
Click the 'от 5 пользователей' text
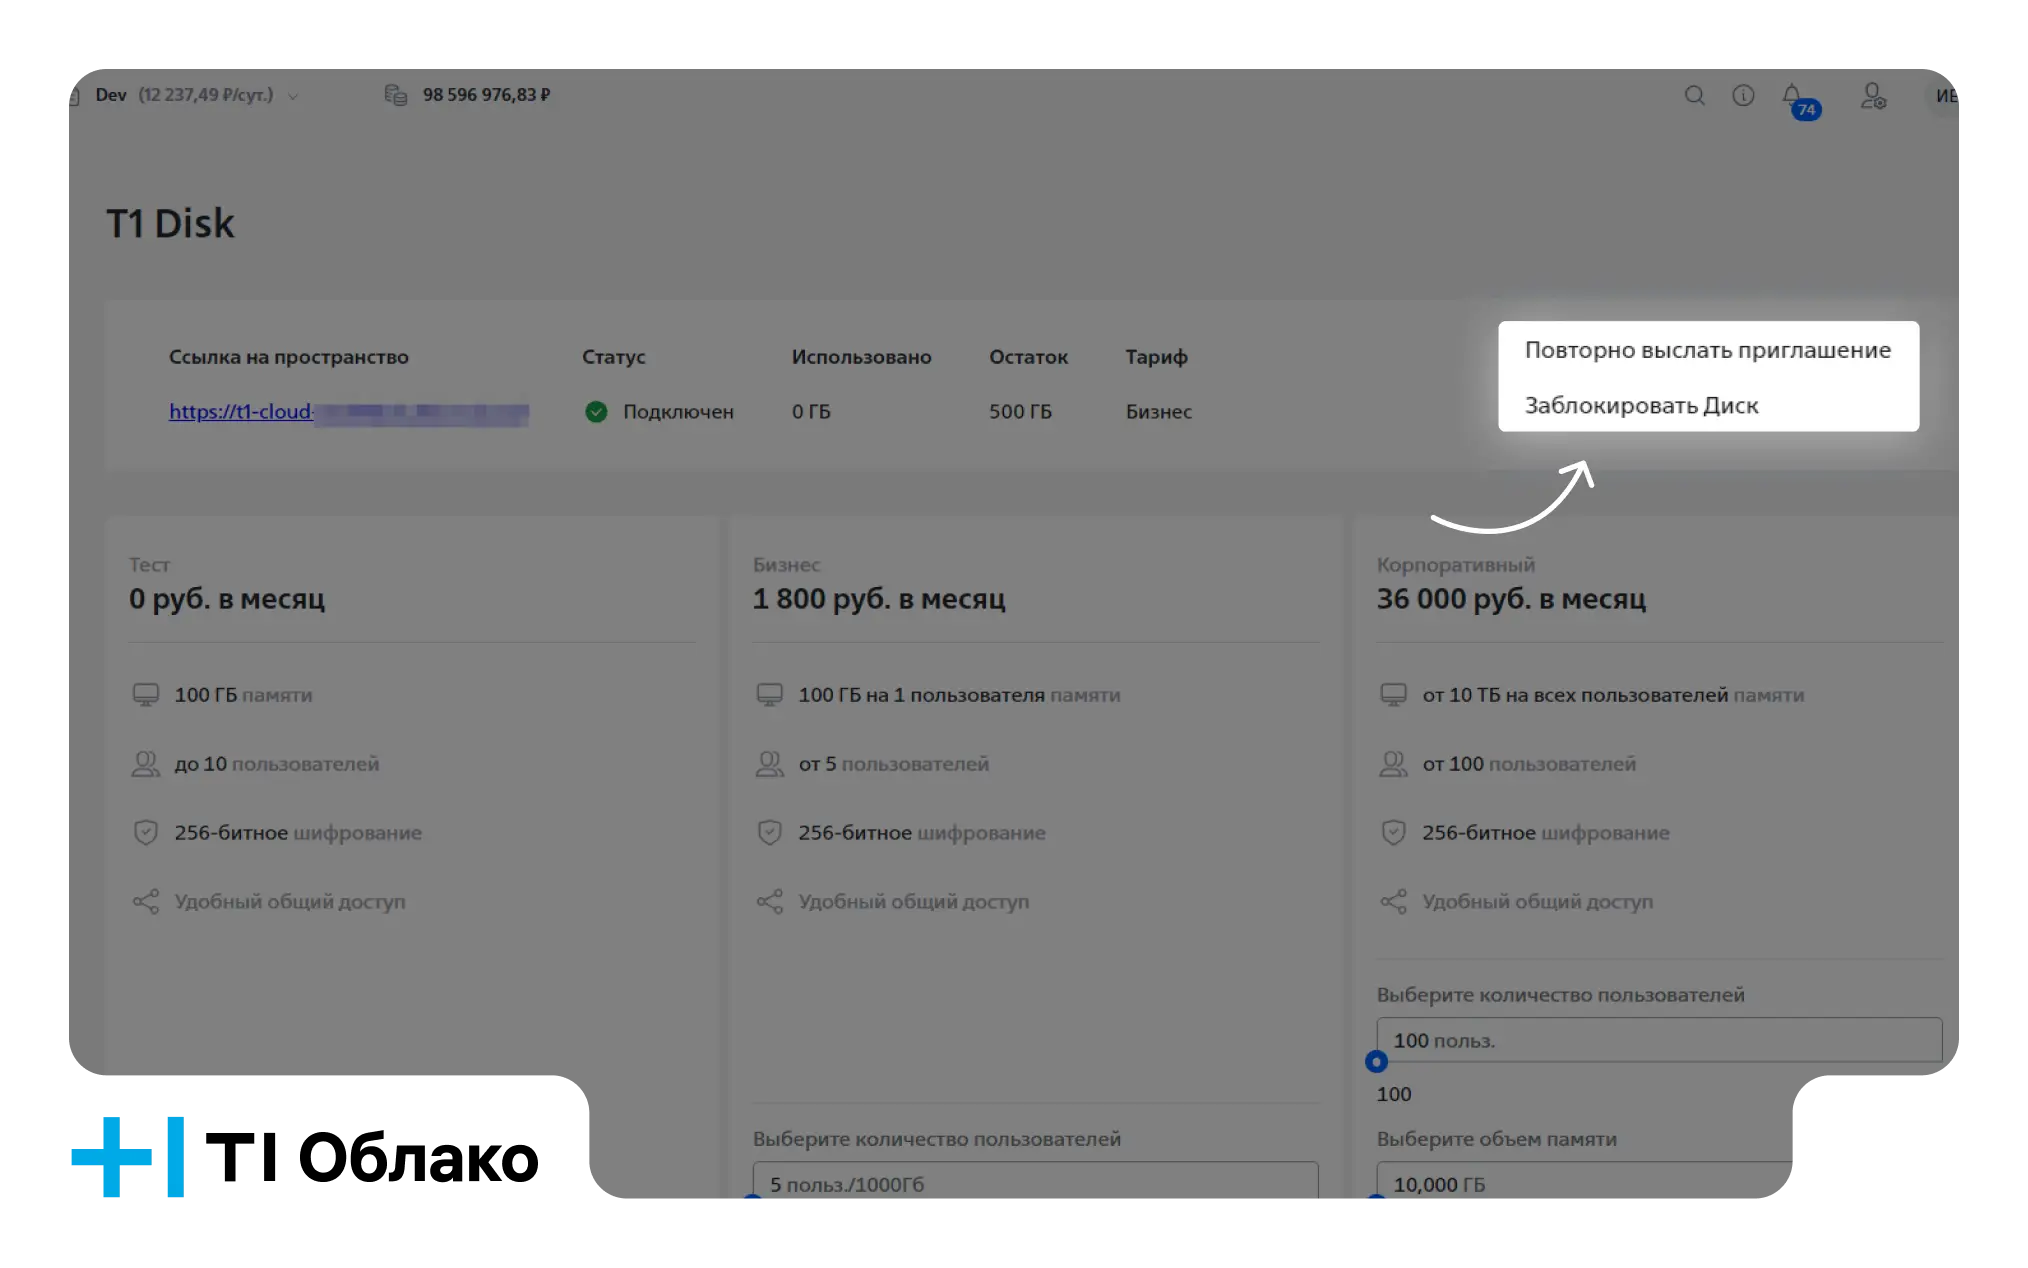(x=893, y=764)
